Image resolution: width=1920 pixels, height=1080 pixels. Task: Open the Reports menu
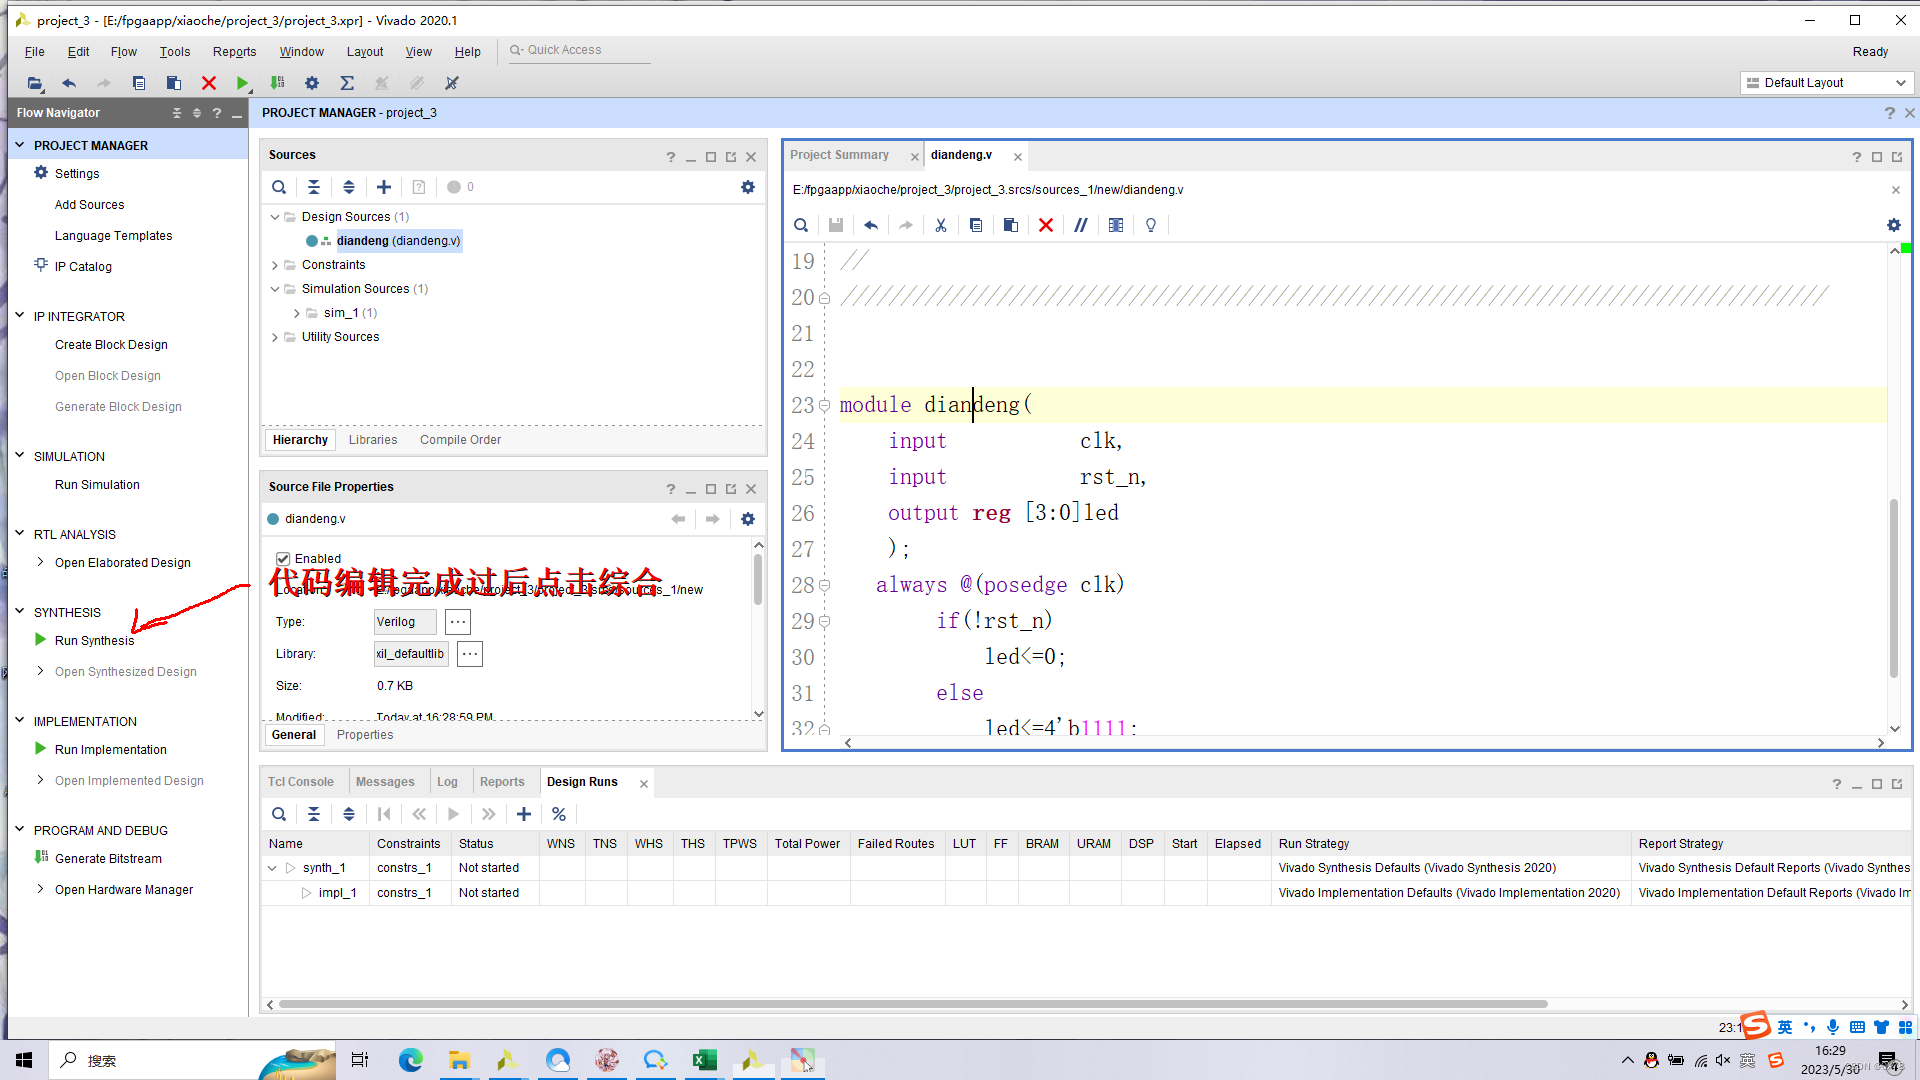[234, 52]
